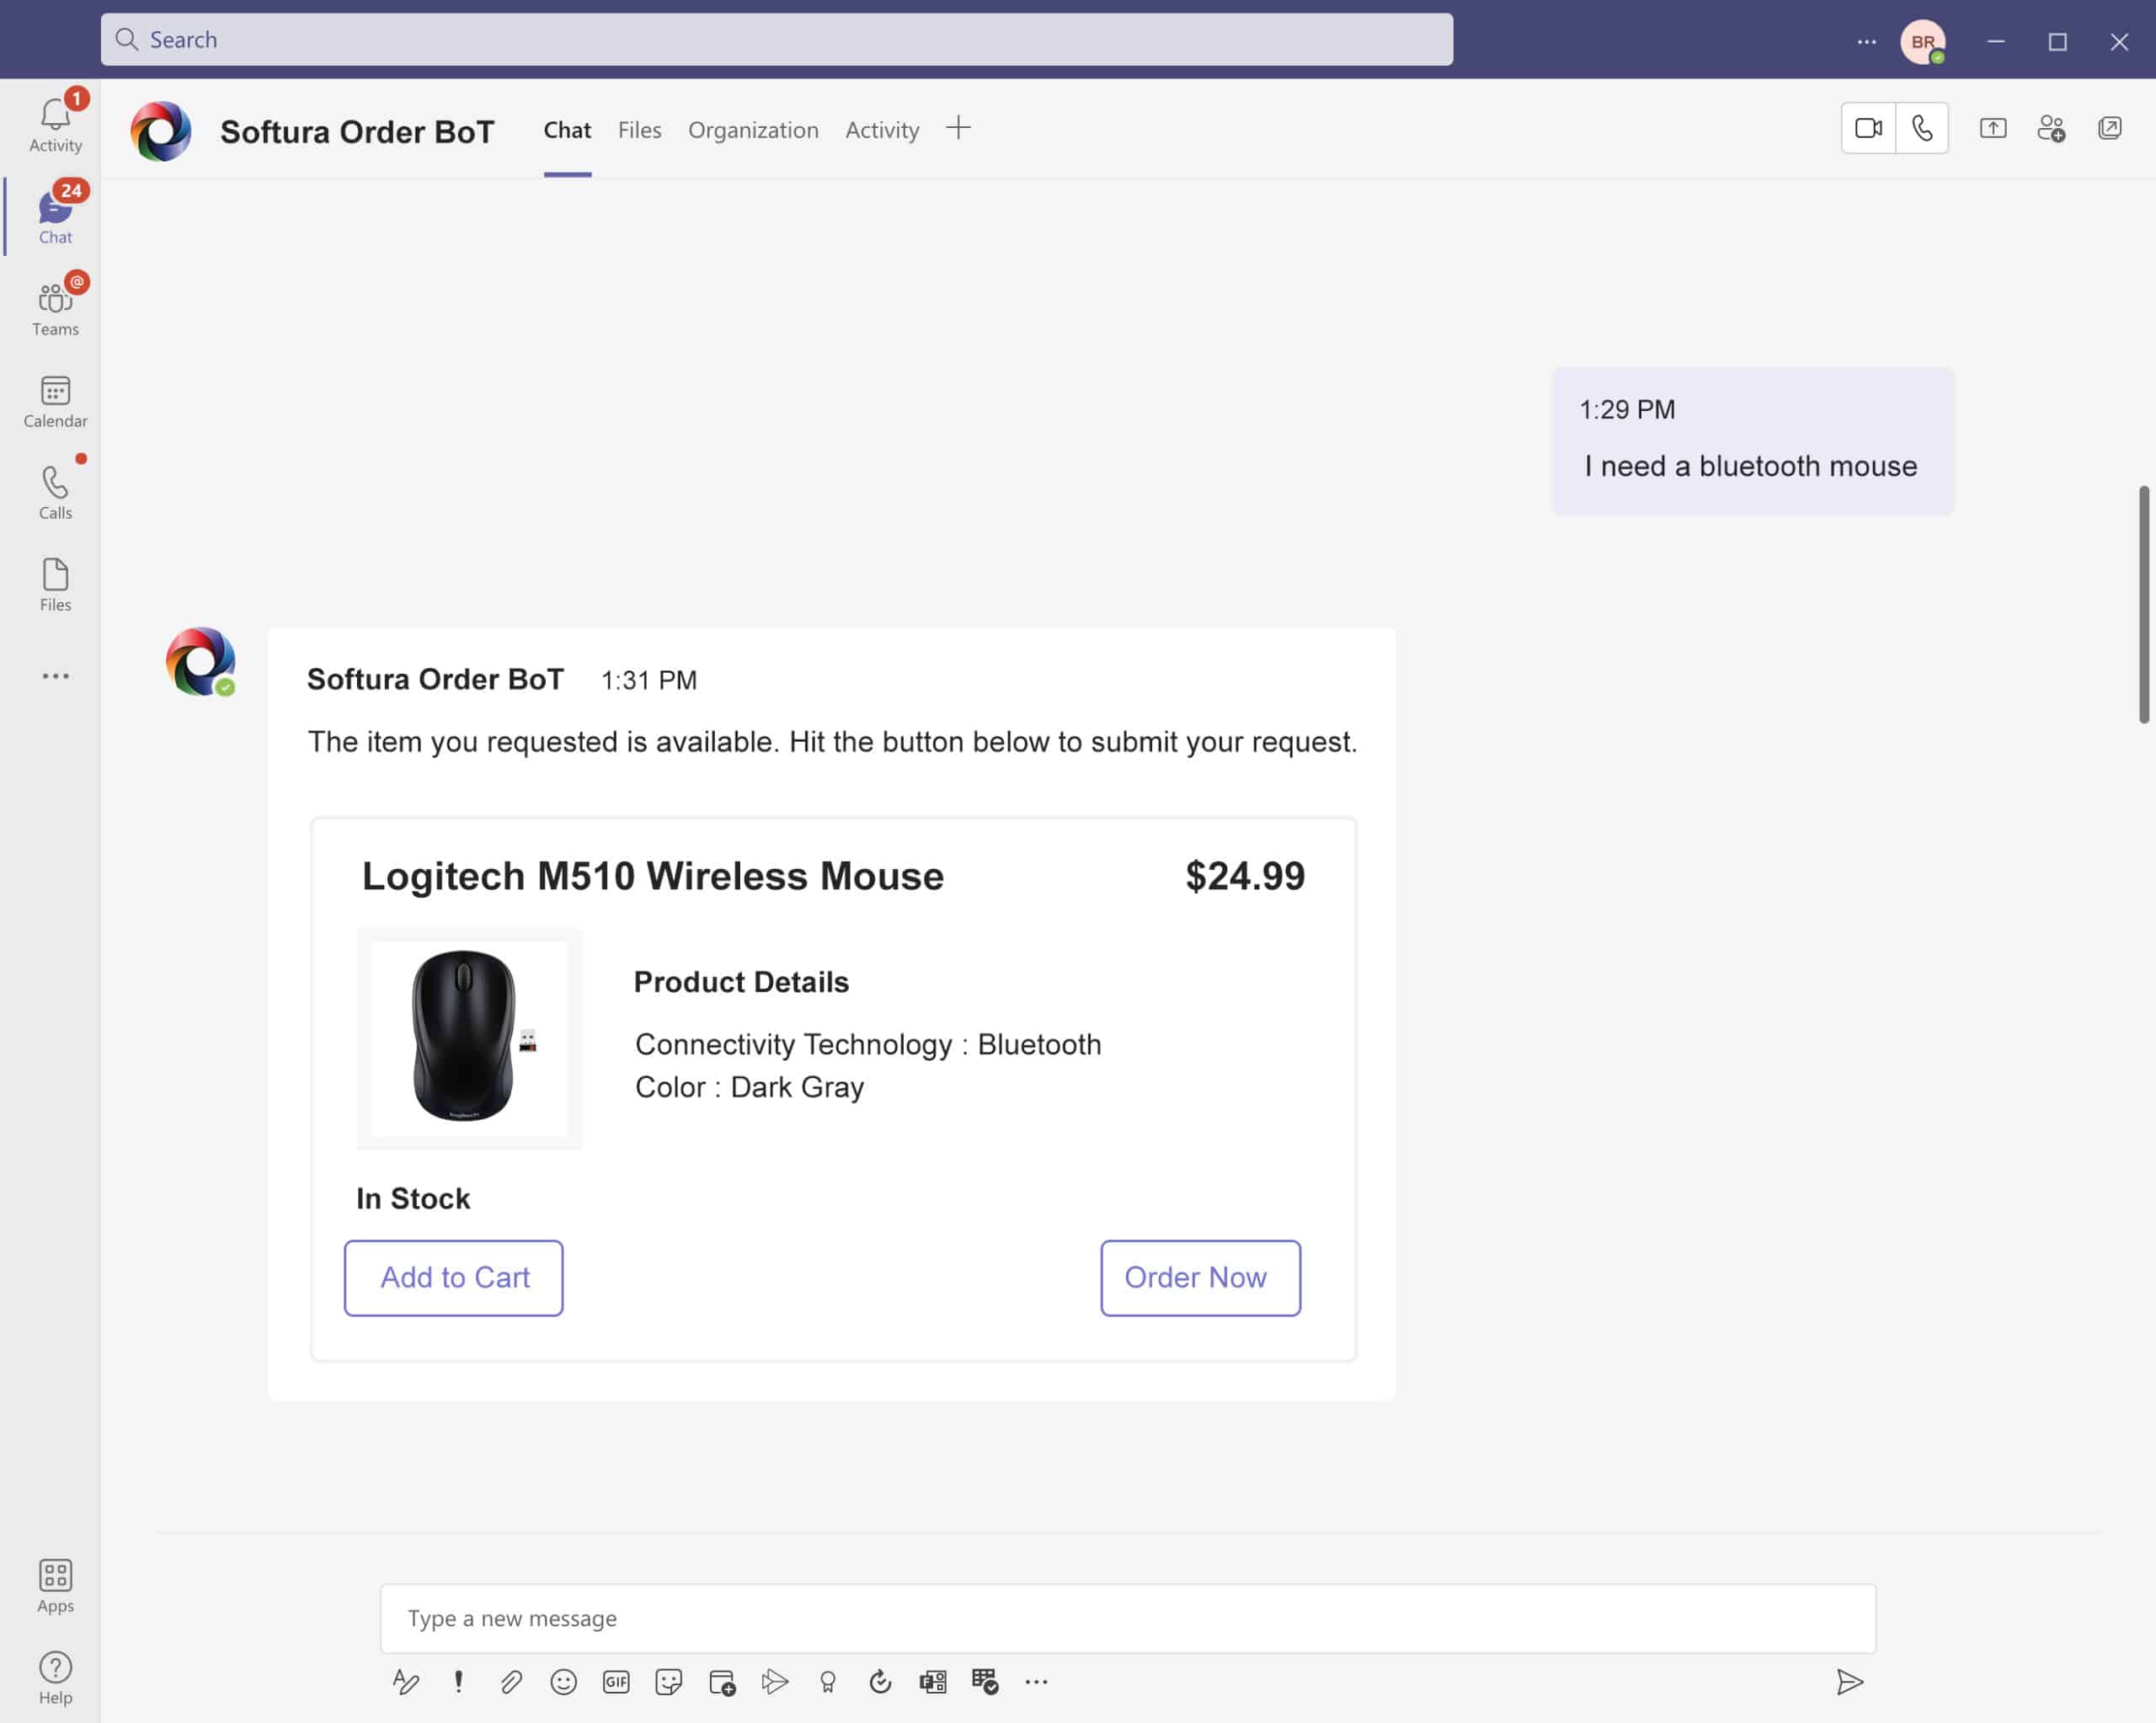Switch to the Files tab
2156x1723 pixels.
[x=639, y=130]
